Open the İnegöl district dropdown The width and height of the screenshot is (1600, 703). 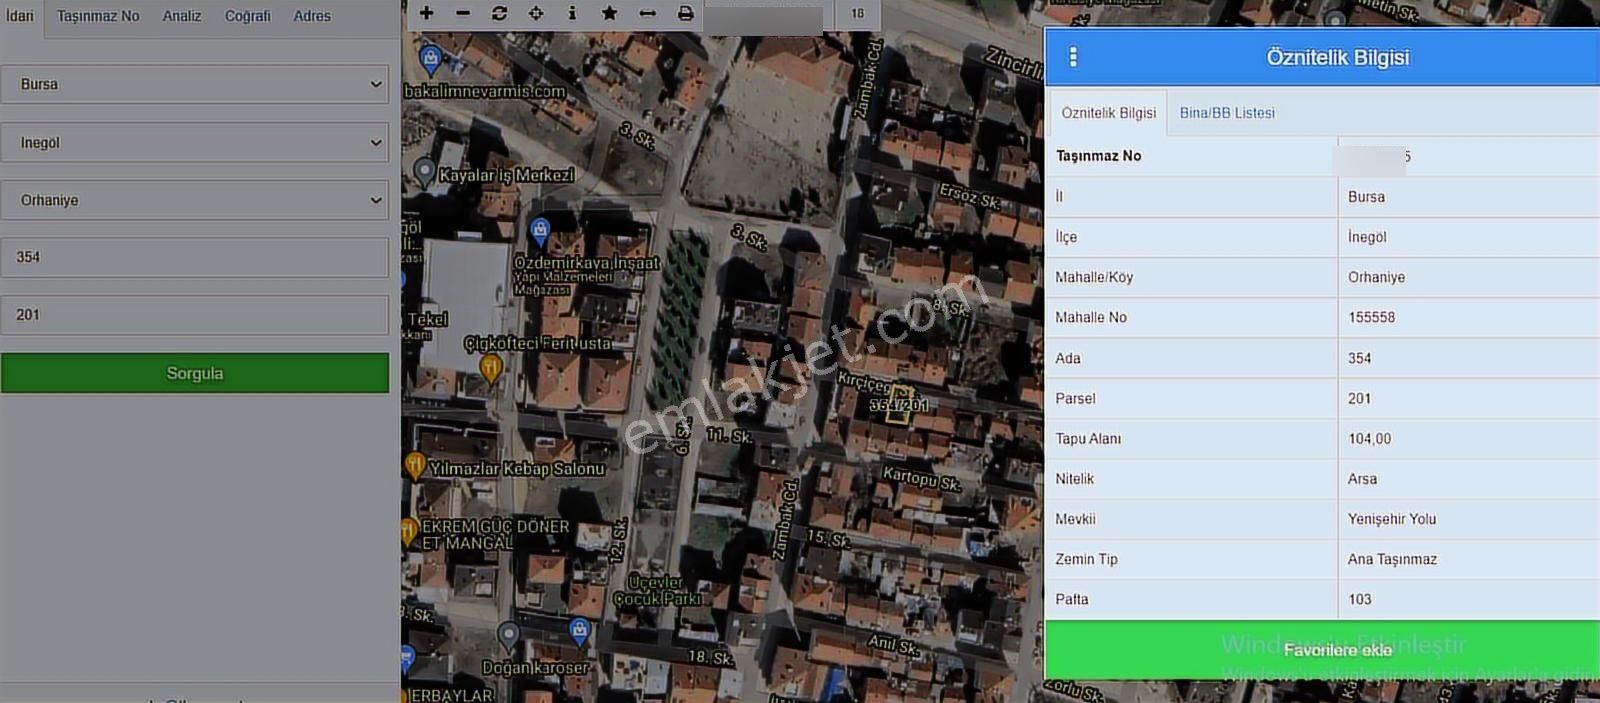(195, 143)
